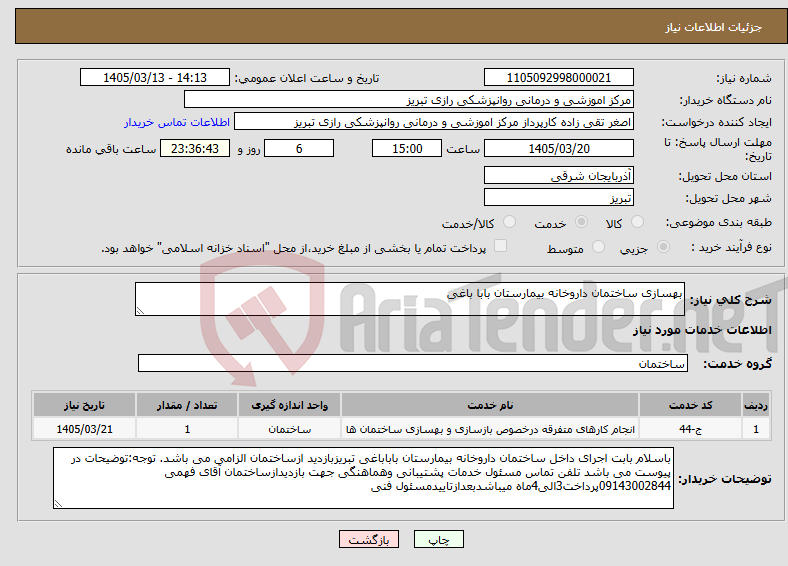Image resolution: width=788 pixels, height=566 pixels.
Task: Click the تعداد / مقدار column header
Action: [x=187, y=405]
